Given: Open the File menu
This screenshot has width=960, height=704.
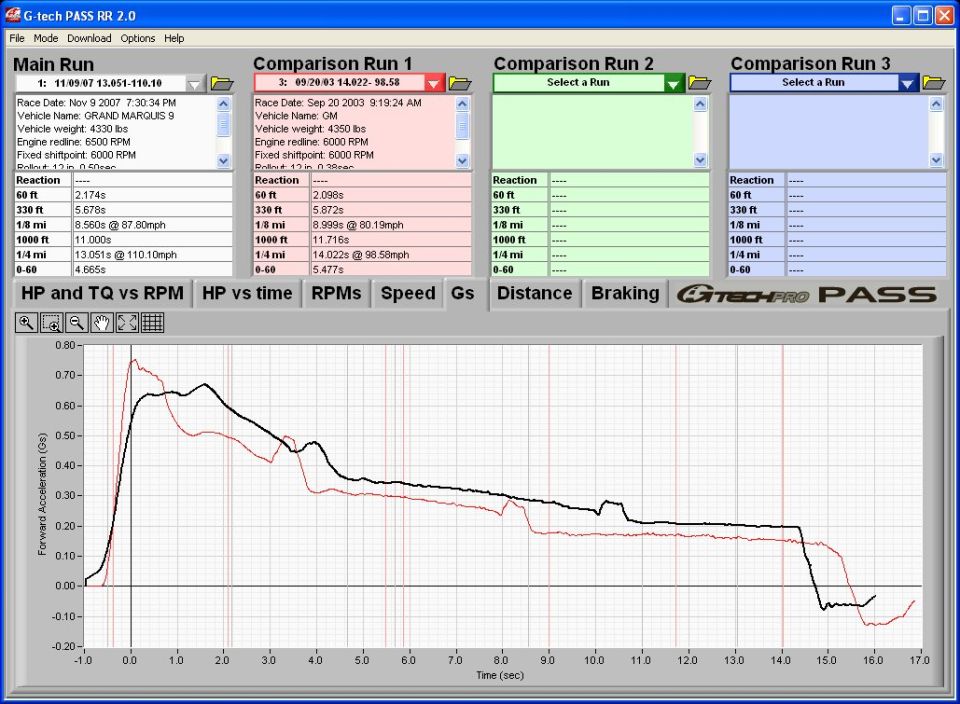Looking at the screenshot, I should pyautogui.click(x=17, y=38).
